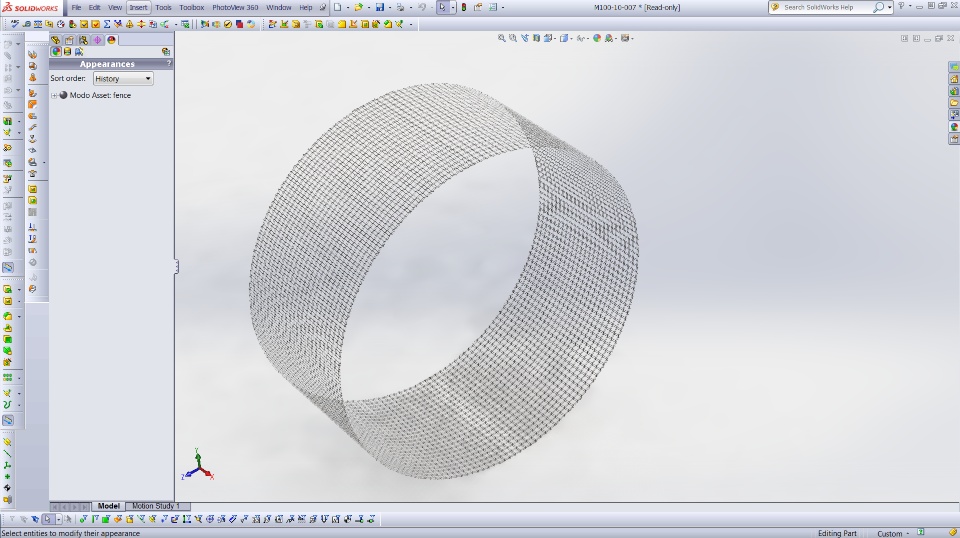Open the File menu
Image resolution: width=960 pixels, height=538 pixels.
click(76, 7)
